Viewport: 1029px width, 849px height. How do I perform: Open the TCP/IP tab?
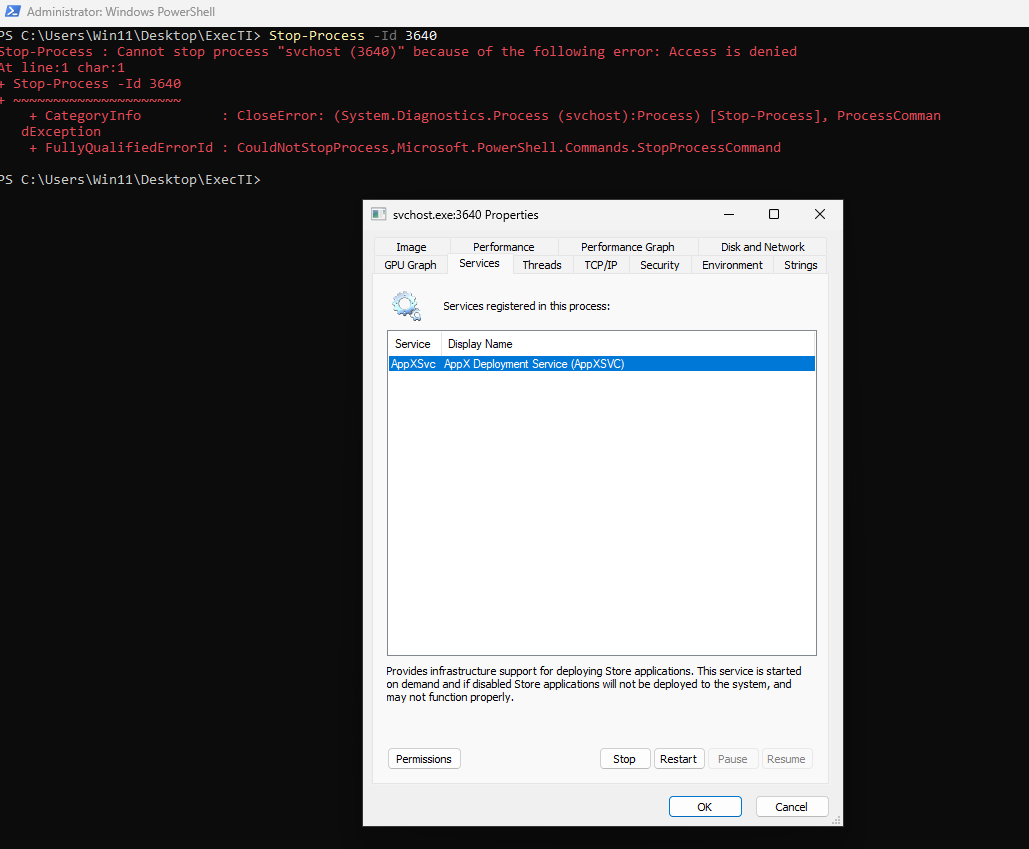pos(601,265)
